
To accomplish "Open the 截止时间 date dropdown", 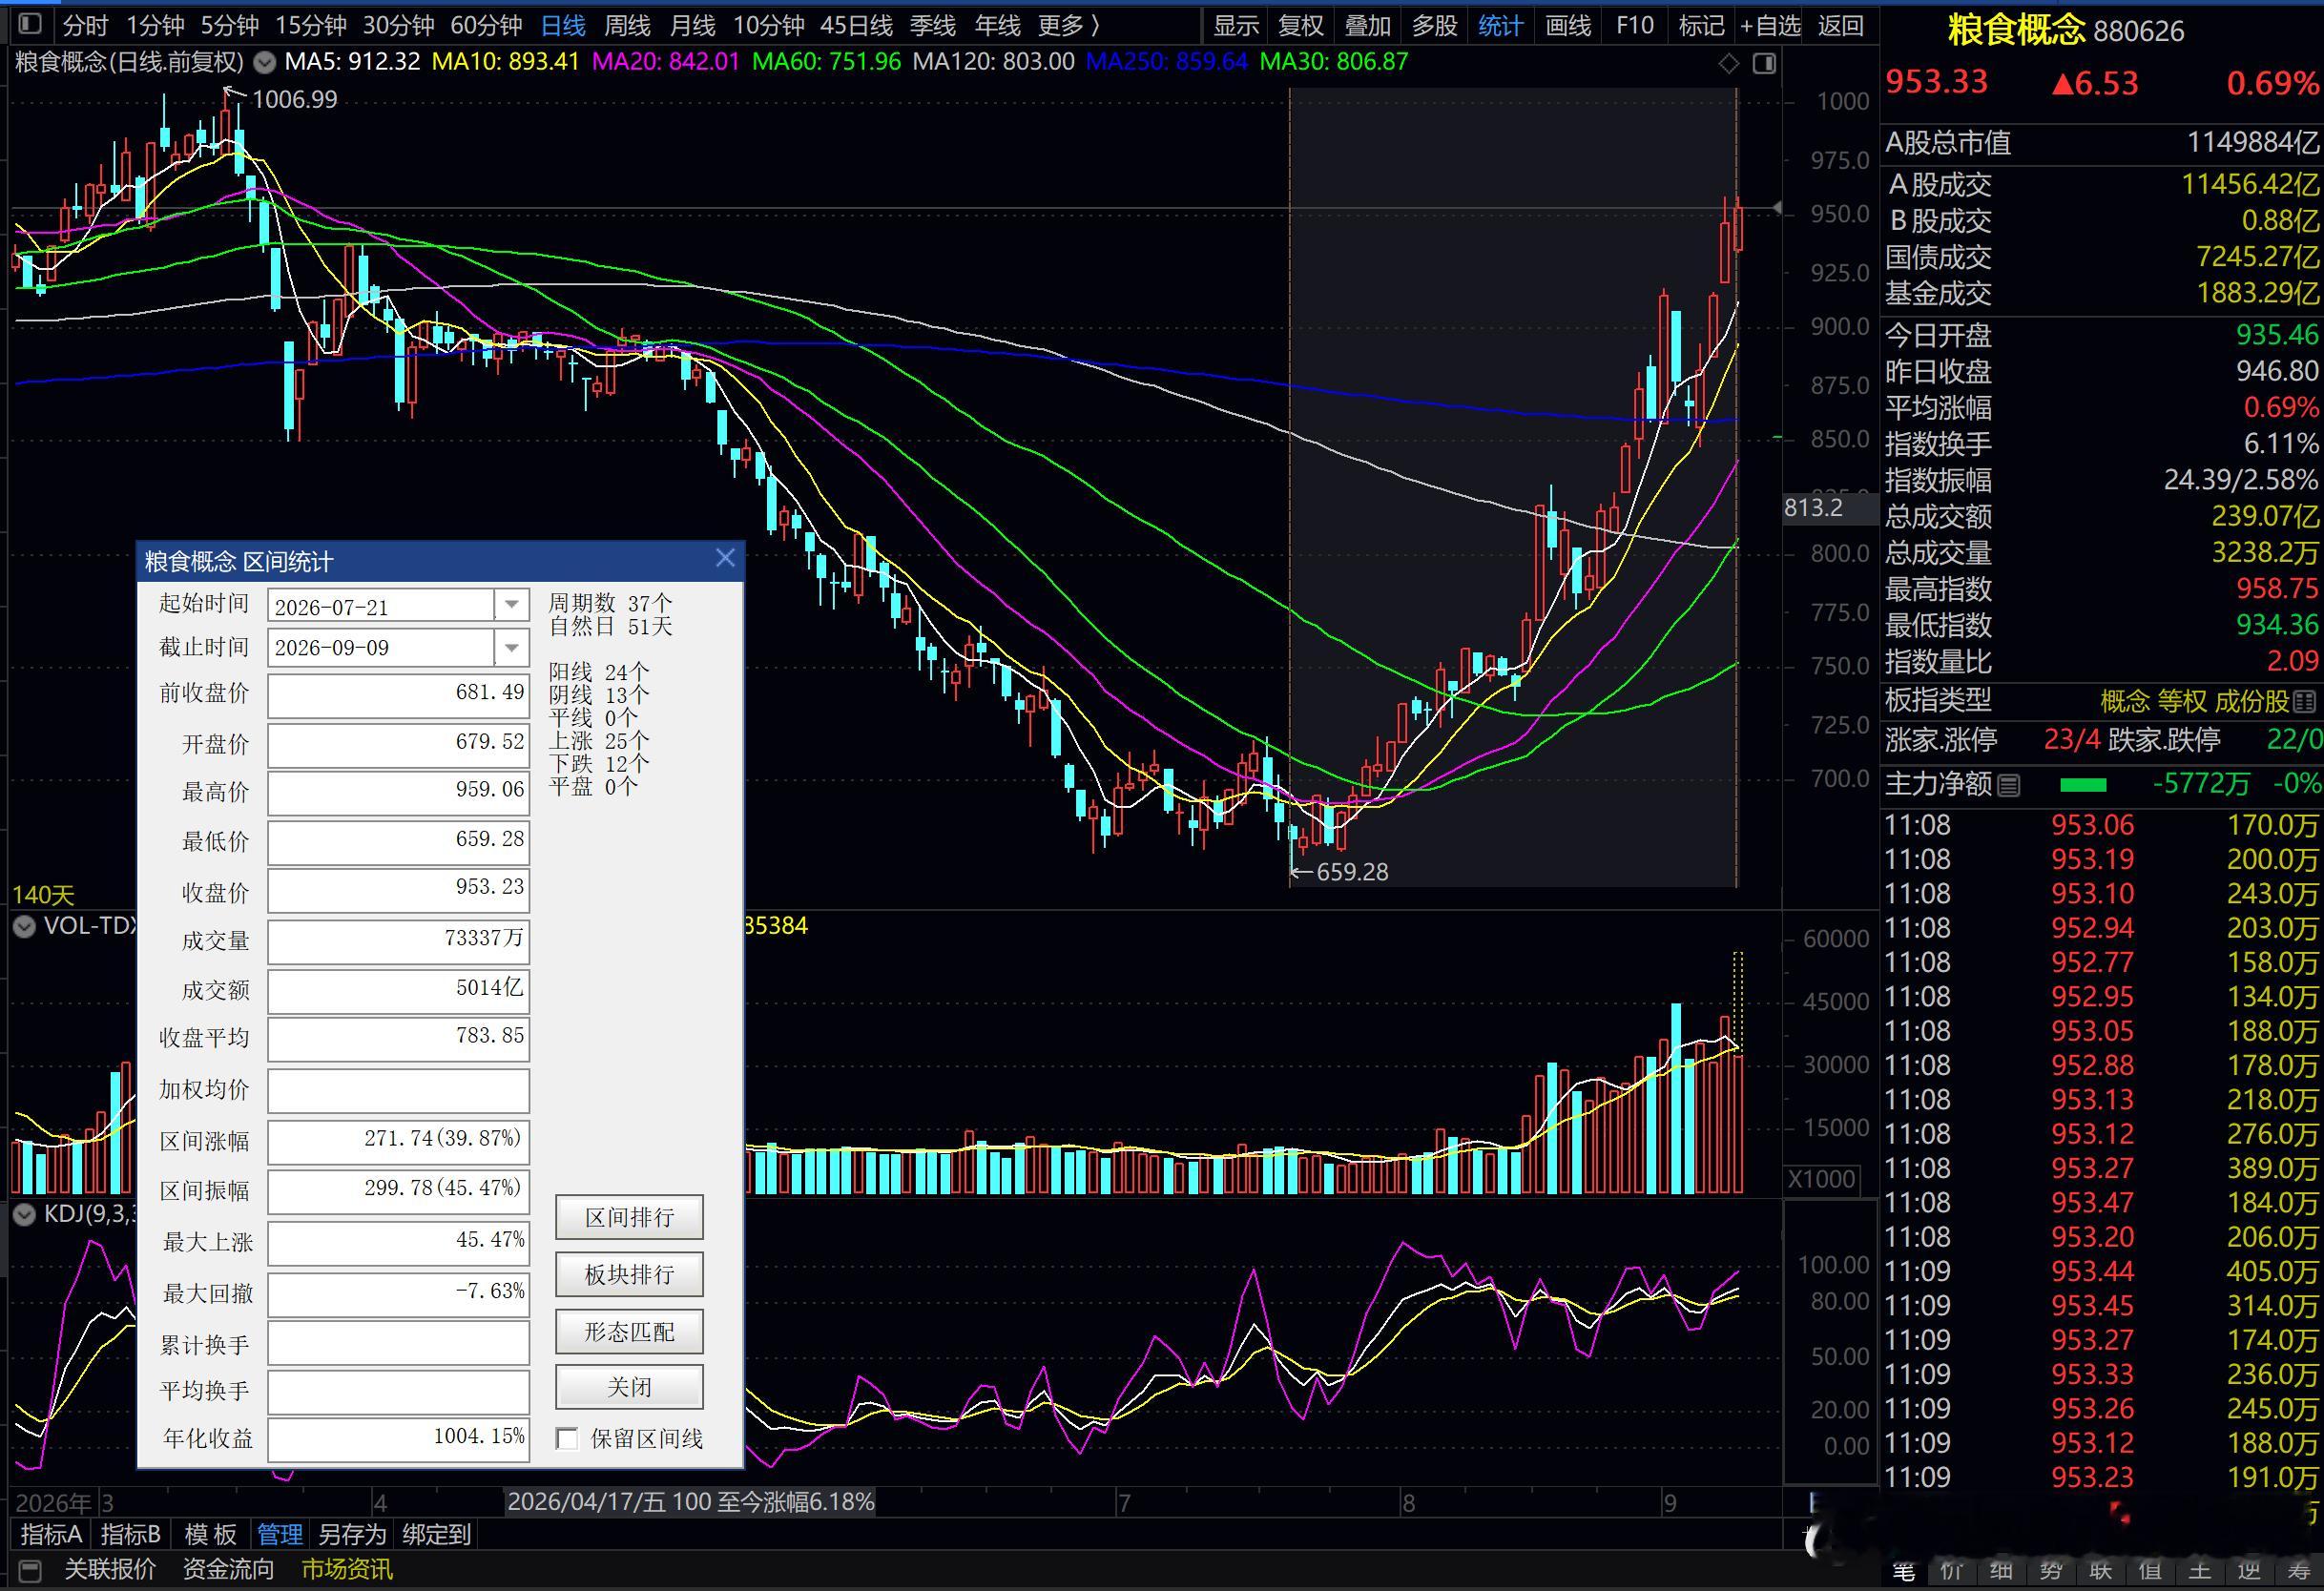I will [511, 647].
